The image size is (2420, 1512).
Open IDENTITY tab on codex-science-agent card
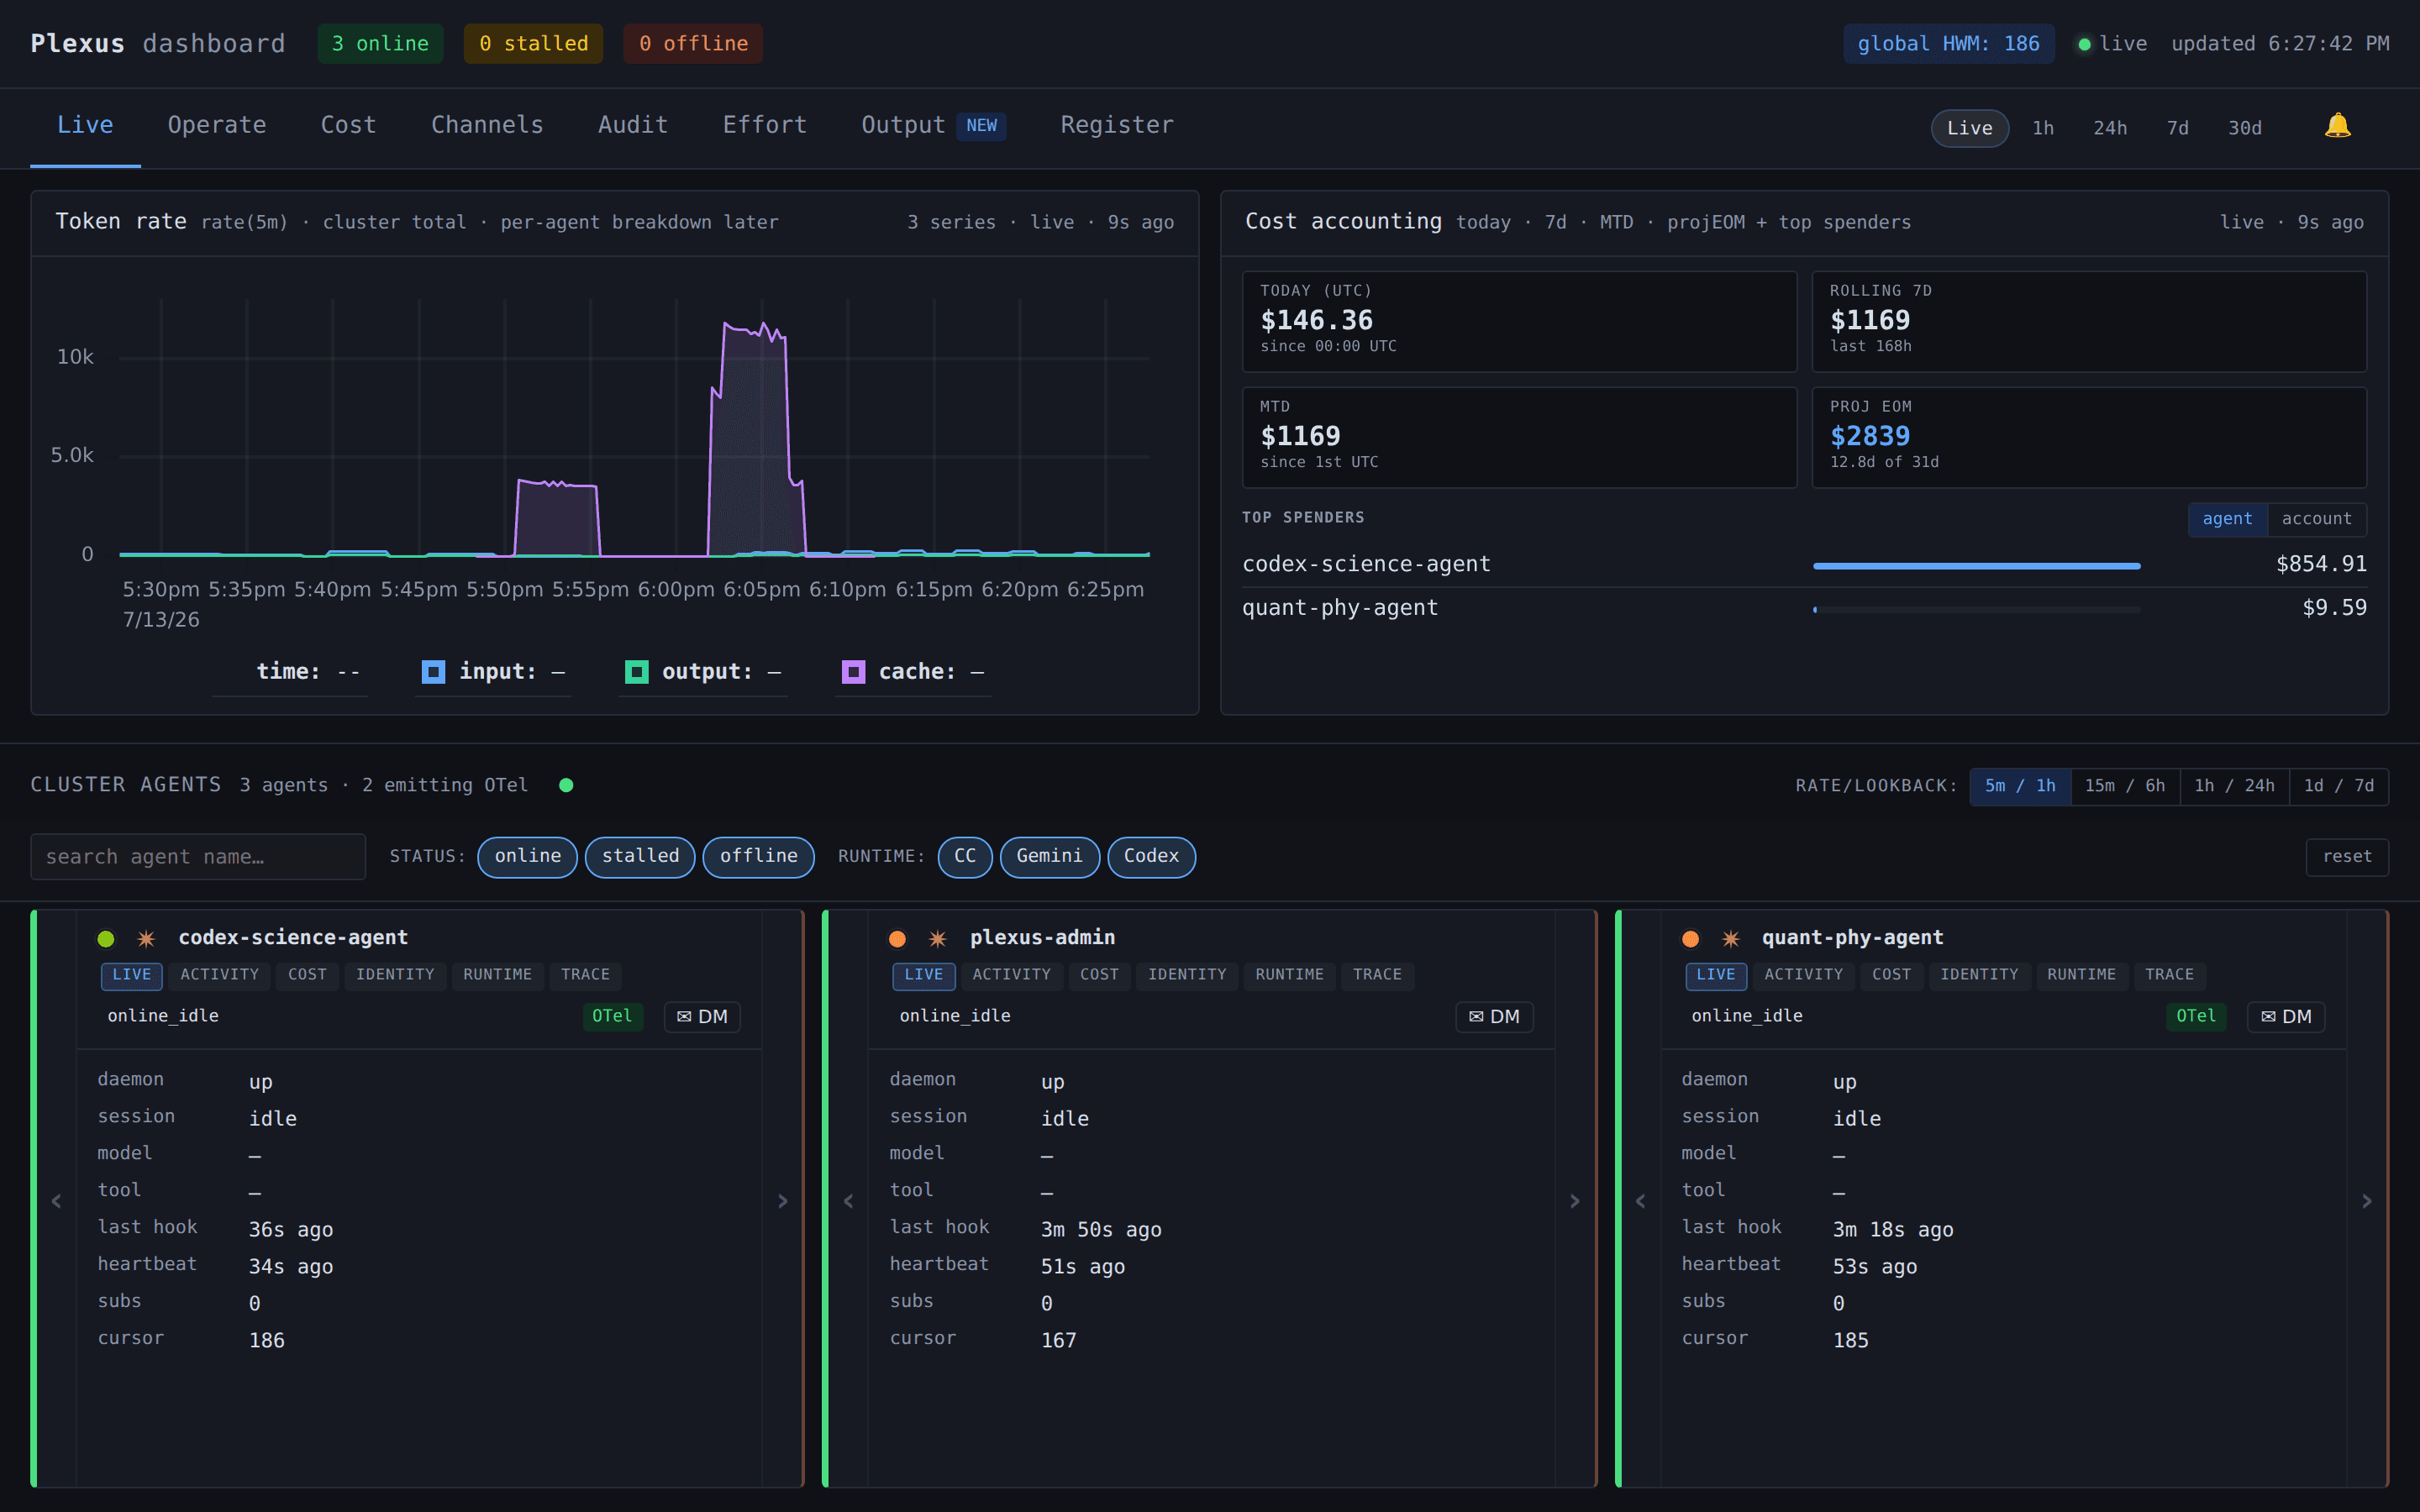(395, 975)
